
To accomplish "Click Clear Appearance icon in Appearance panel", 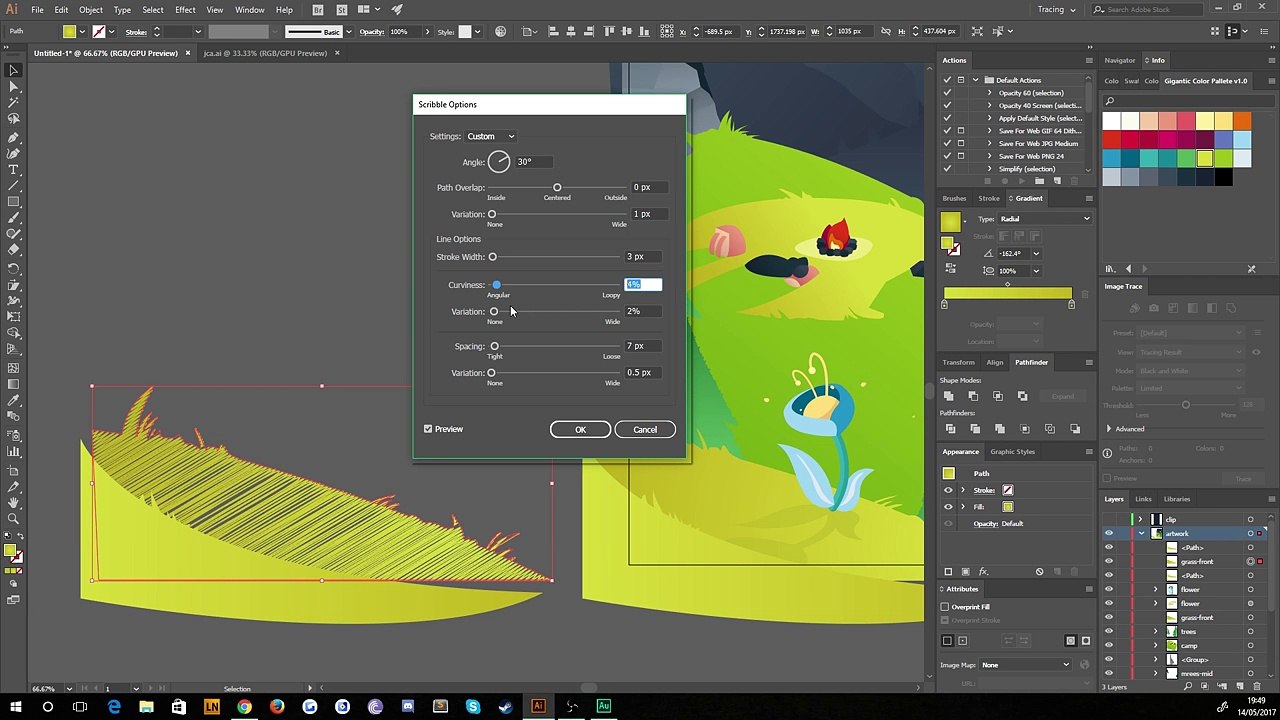I will pyautogui.click(x=1039, y=572).
